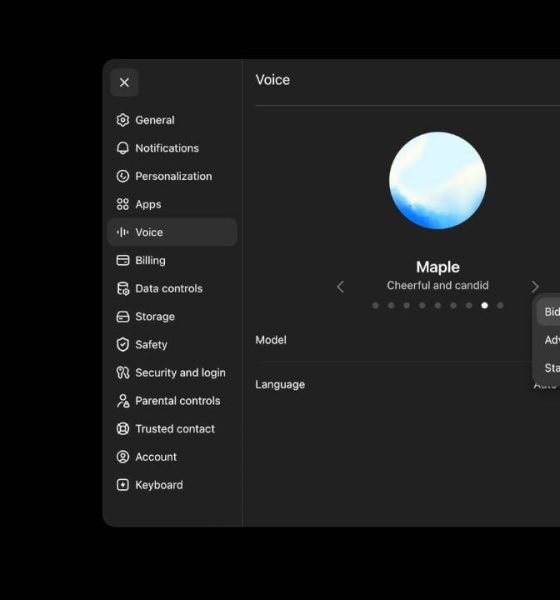Click the 'Cheerful and candid' description
The height and width of the screenshot is (600, 560).
[438, 285]
